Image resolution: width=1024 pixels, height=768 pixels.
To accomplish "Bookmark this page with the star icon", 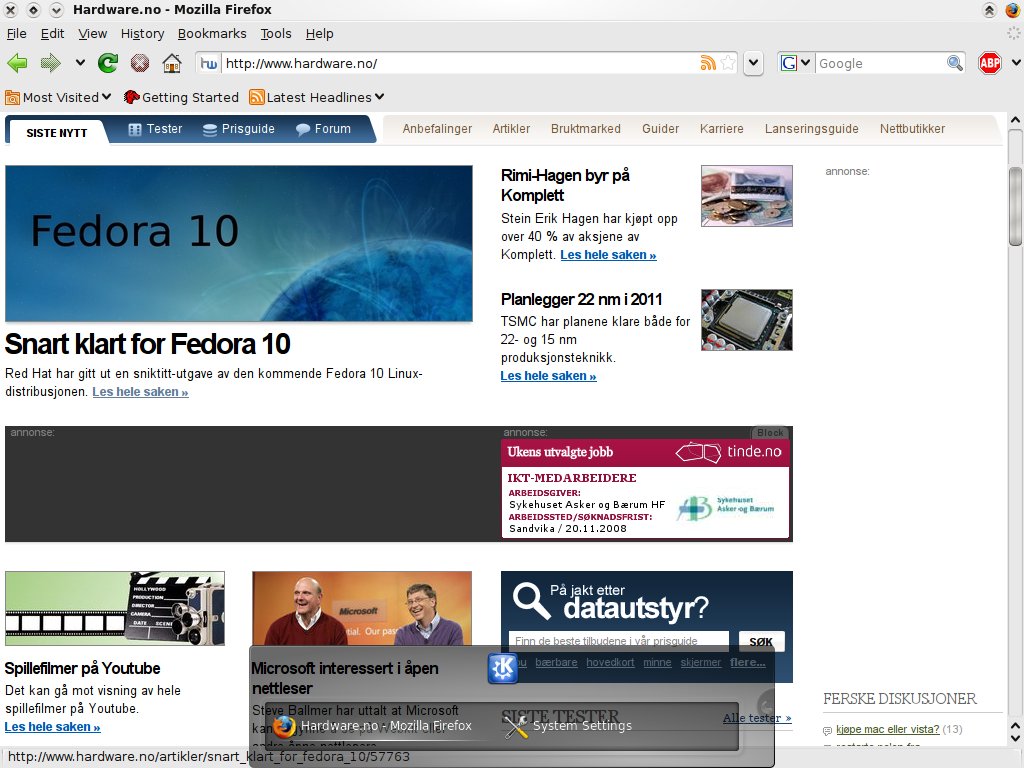I will (x=728, y=63).
